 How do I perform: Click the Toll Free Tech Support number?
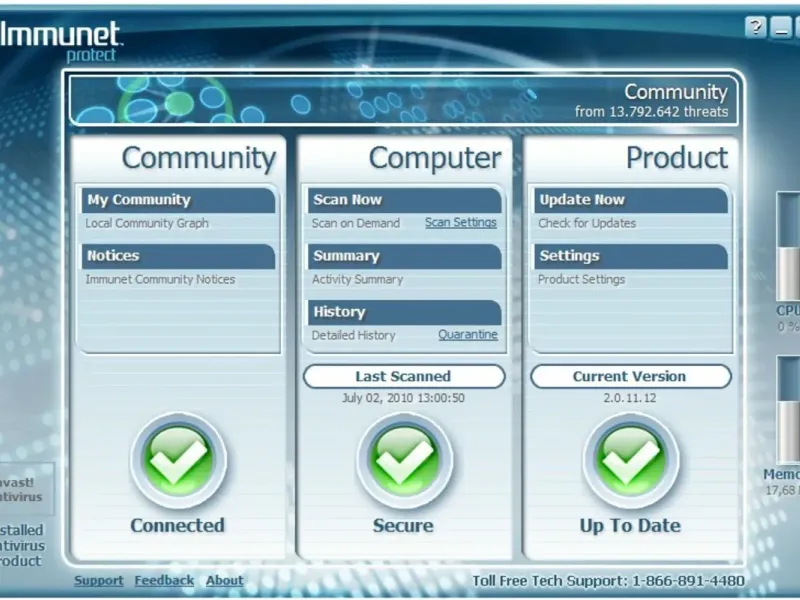pos(608,581)
